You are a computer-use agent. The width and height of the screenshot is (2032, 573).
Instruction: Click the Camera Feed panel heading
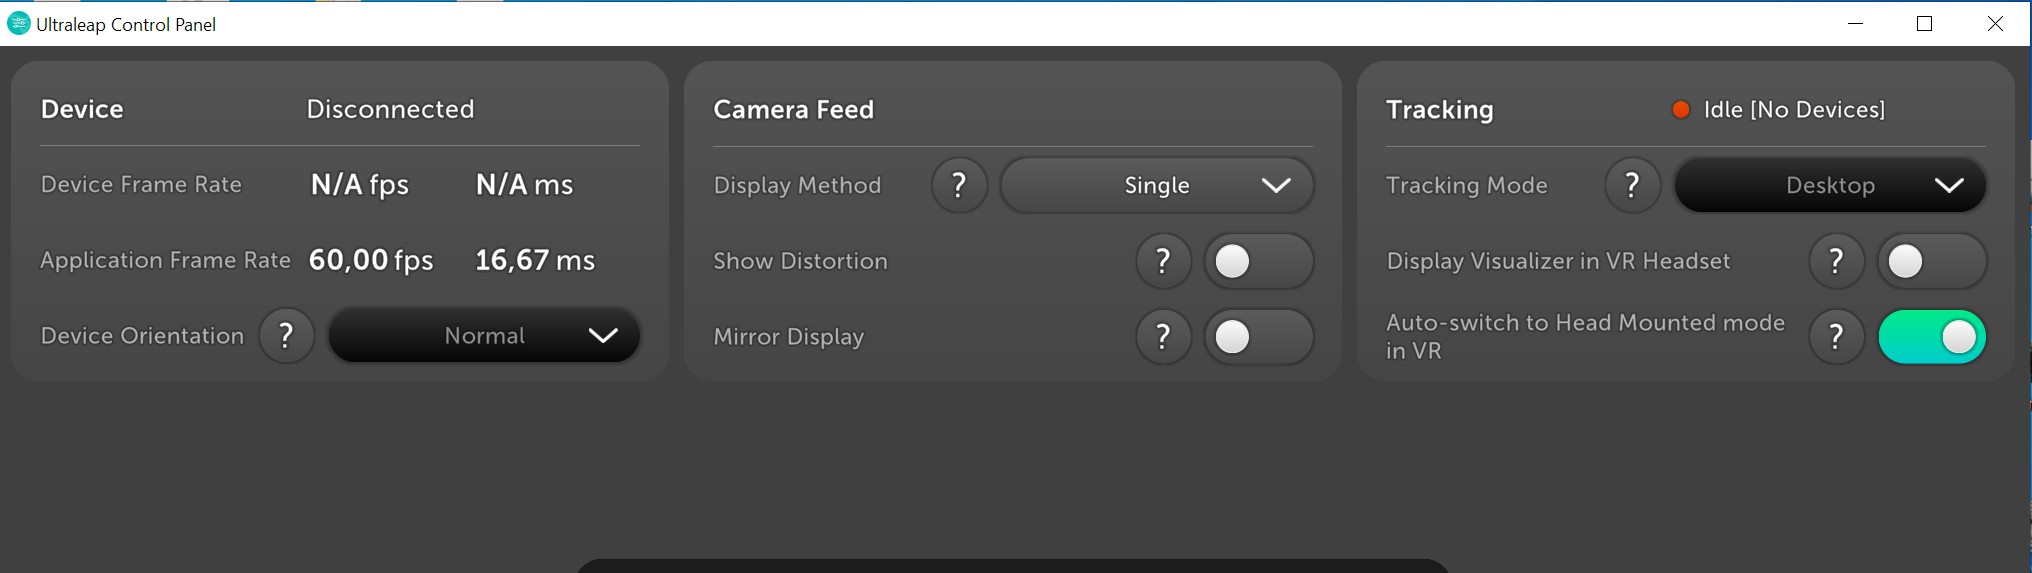(x=794, y=110)
